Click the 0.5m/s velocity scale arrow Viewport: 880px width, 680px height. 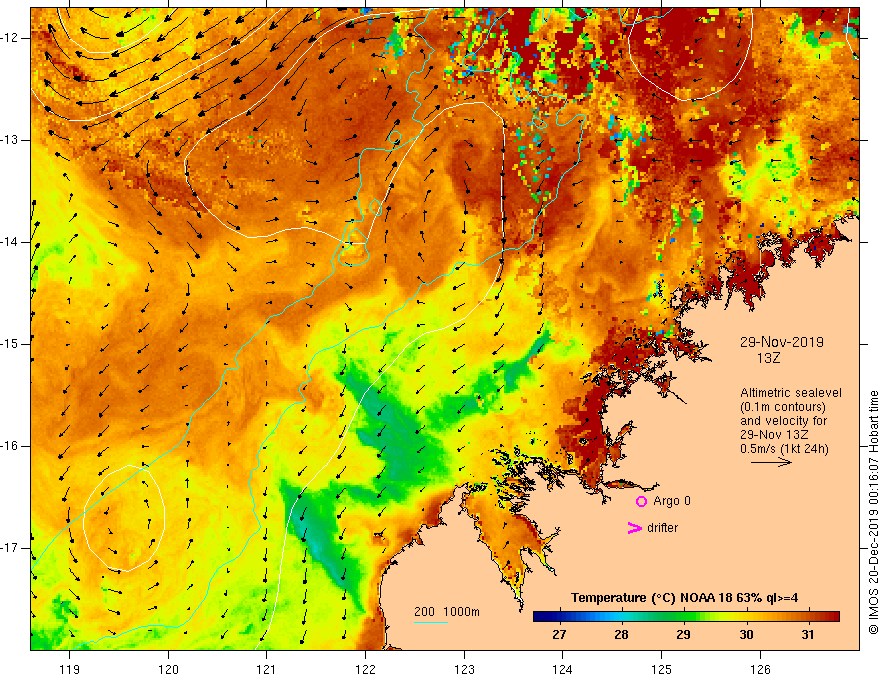click(x=771, y=462)
